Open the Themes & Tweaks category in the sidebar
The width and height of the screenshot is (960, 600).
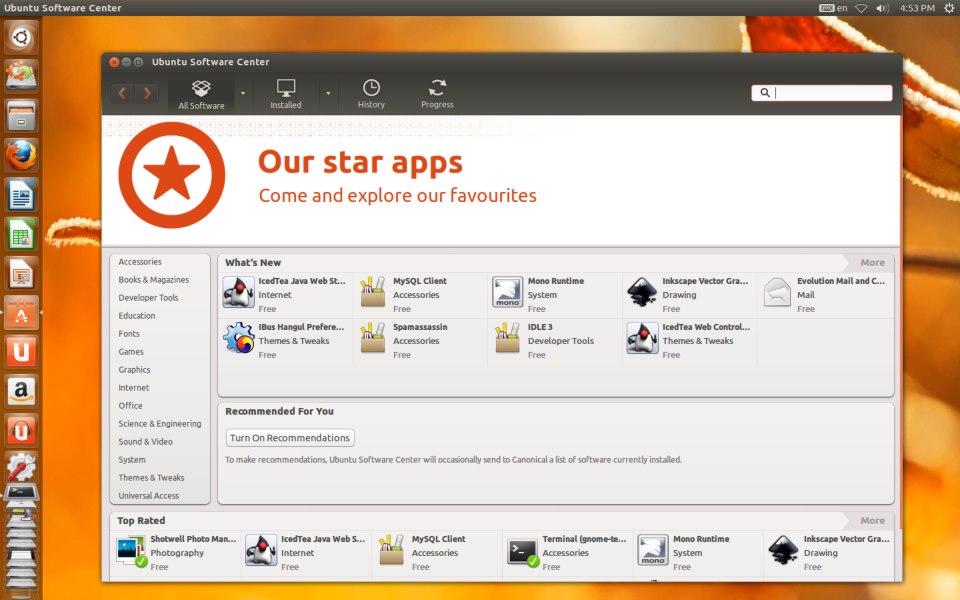click(x=151, y=478)
